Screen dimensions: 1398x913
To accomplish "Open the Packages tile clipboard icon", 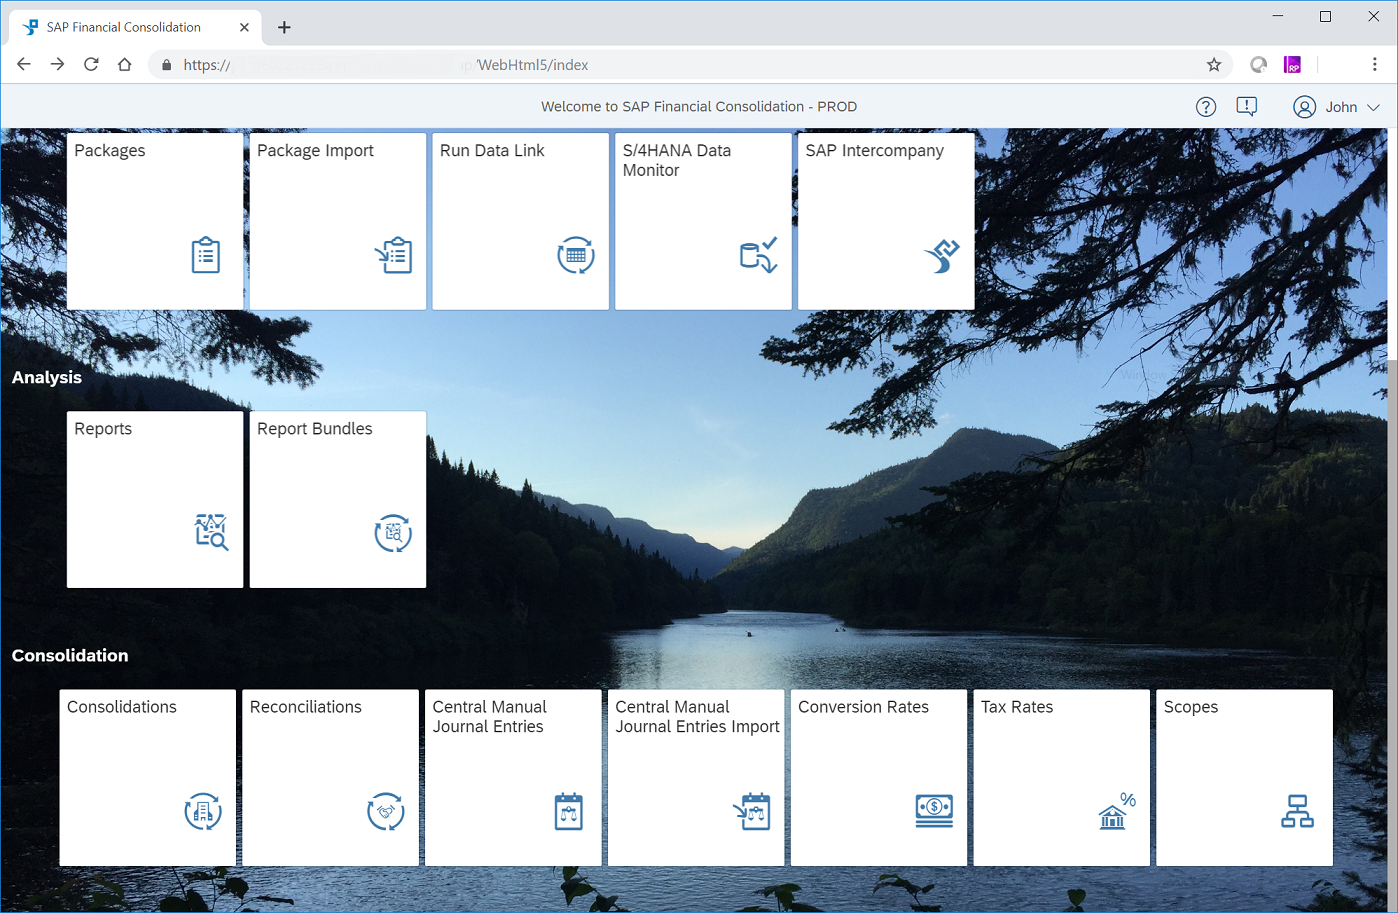I will click(x=206, y=255).
